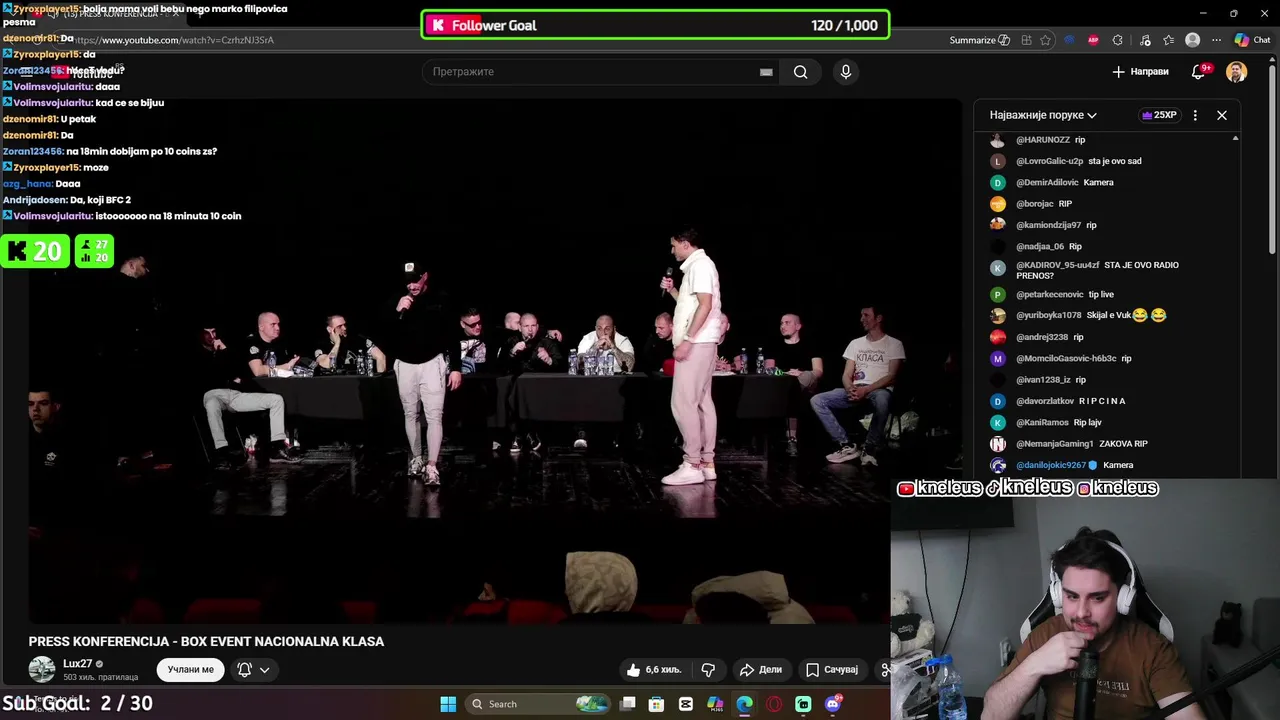Expand the Најважније поруке chat filter dropdown

pos(1043,115)
